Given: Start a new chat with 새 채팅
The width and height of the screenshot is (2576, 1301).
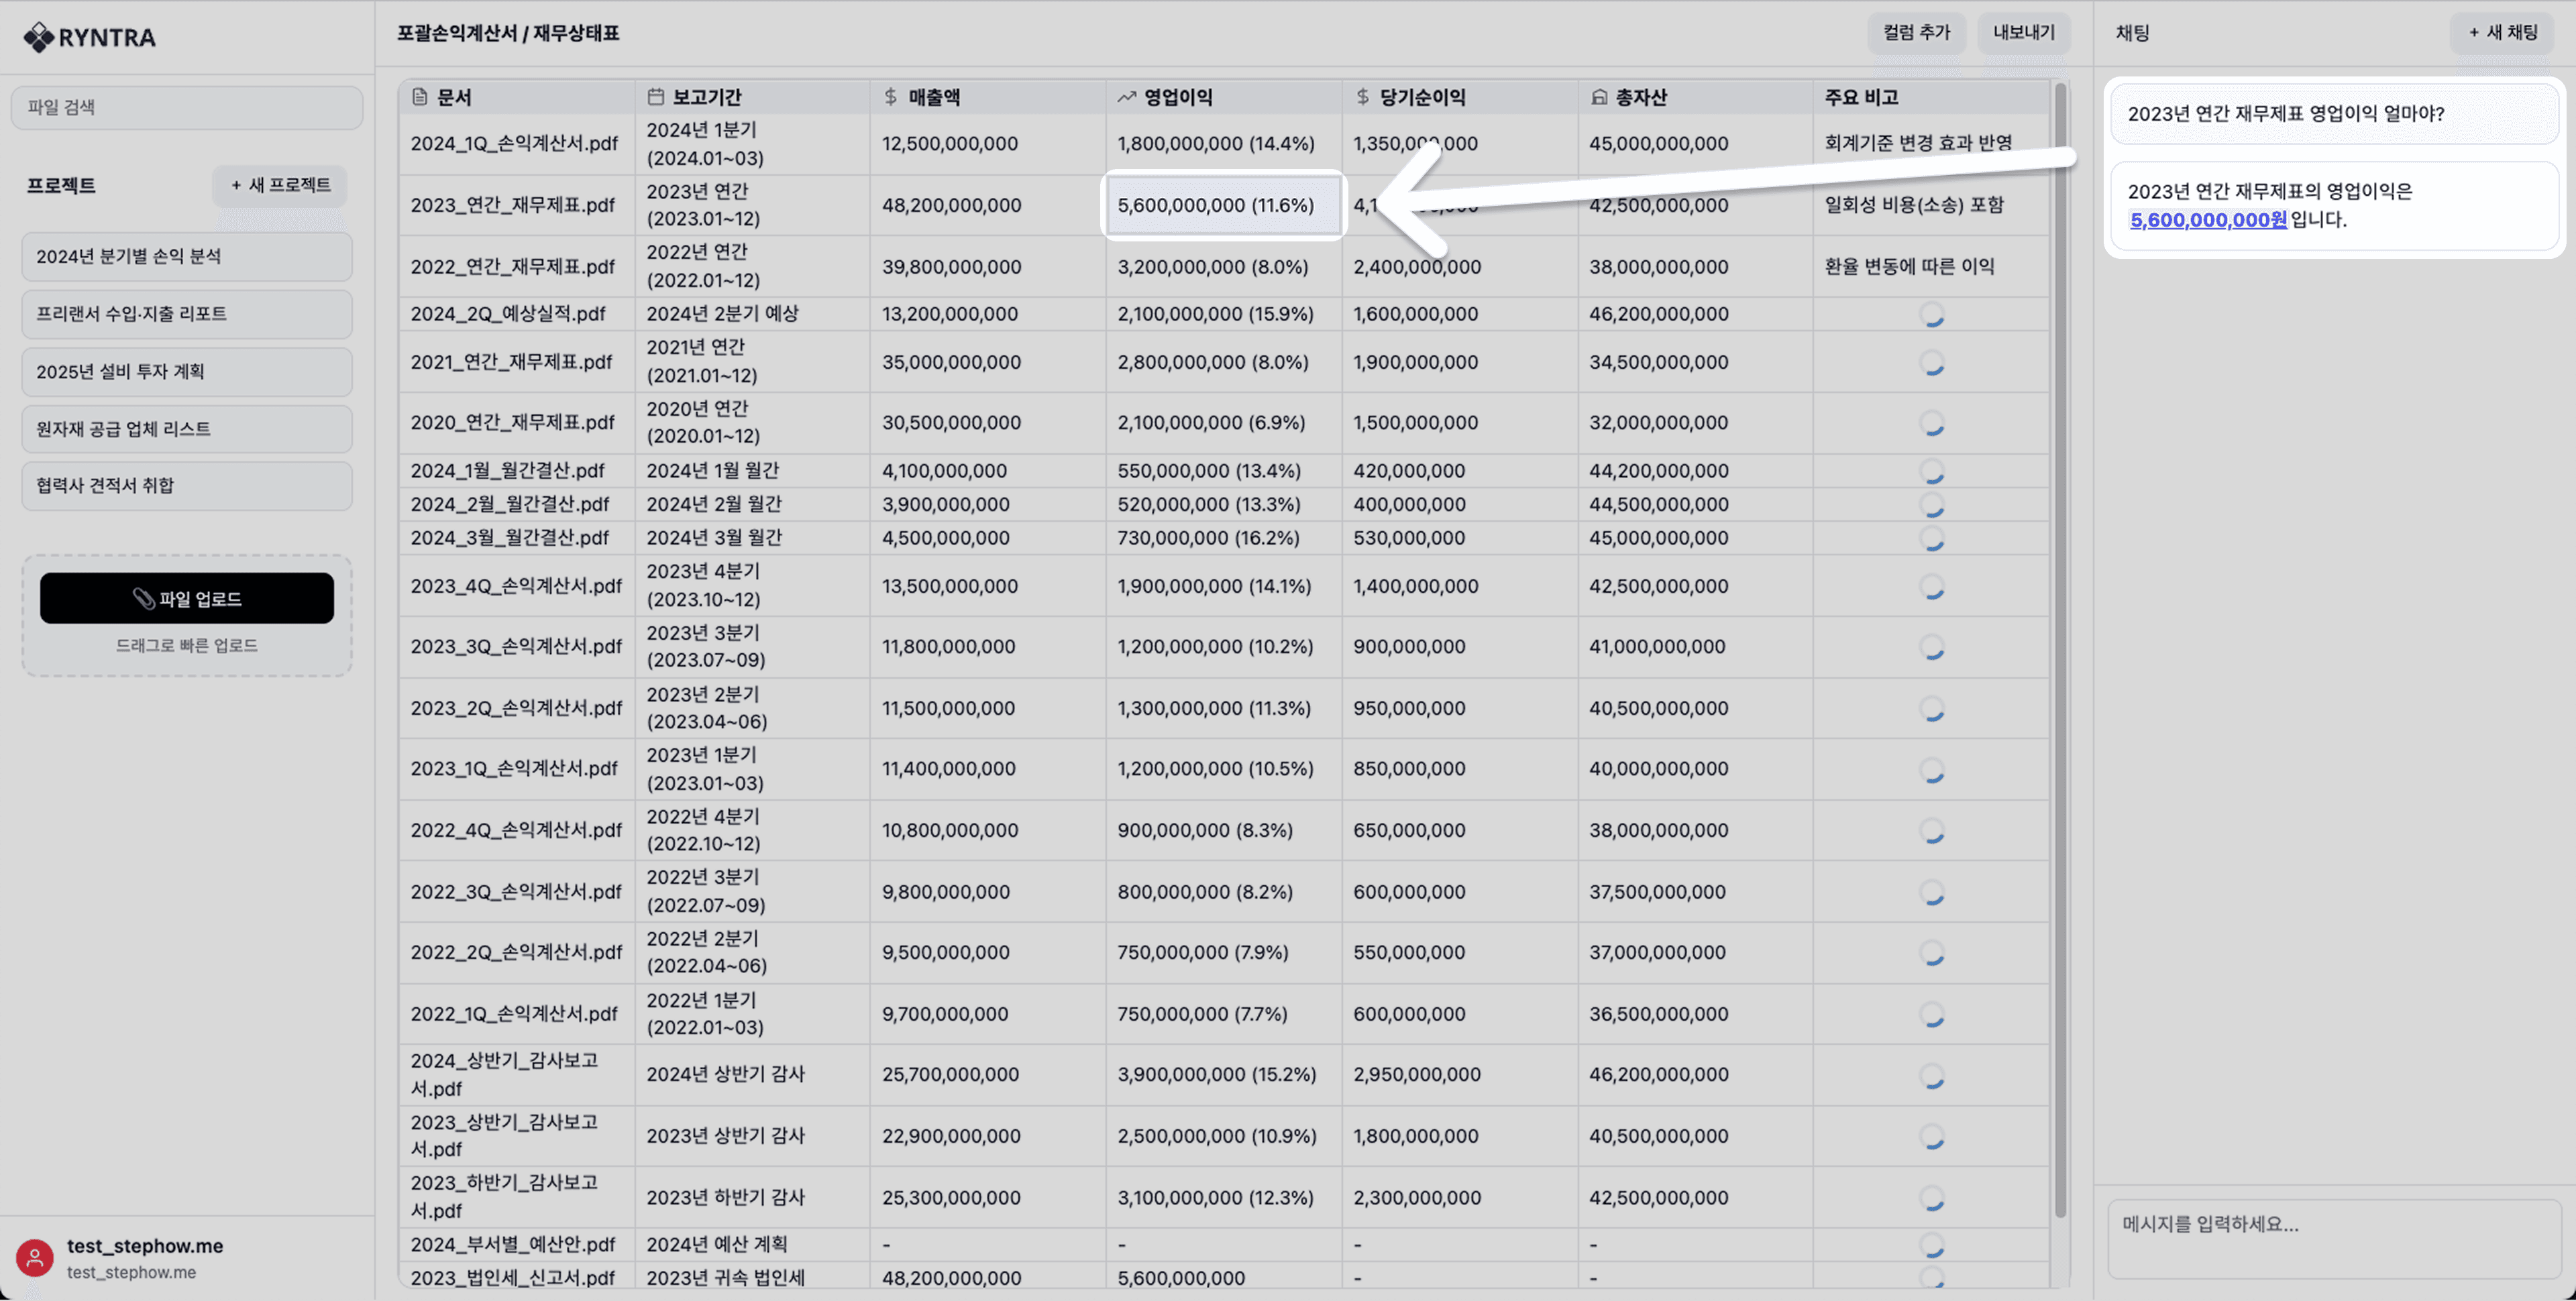Looking at the screenshot, I should pos(2502,33).
